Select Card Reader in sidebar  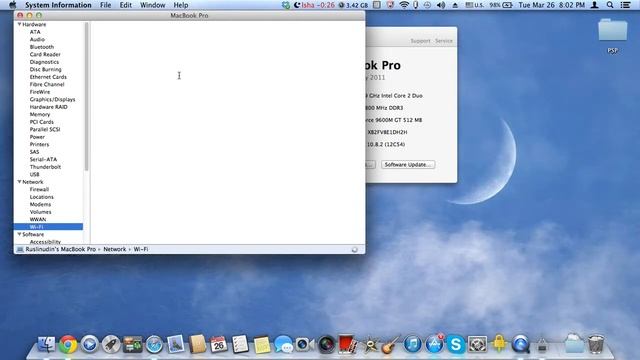pos(45,54)
